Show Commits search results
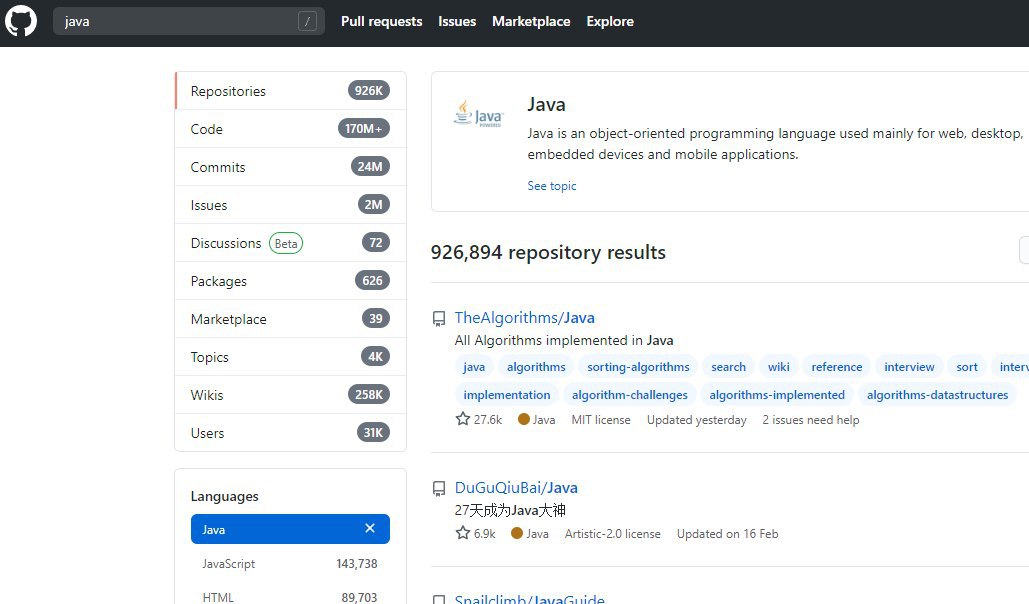Screen dimensions: 1029x604 coord(291,167)
